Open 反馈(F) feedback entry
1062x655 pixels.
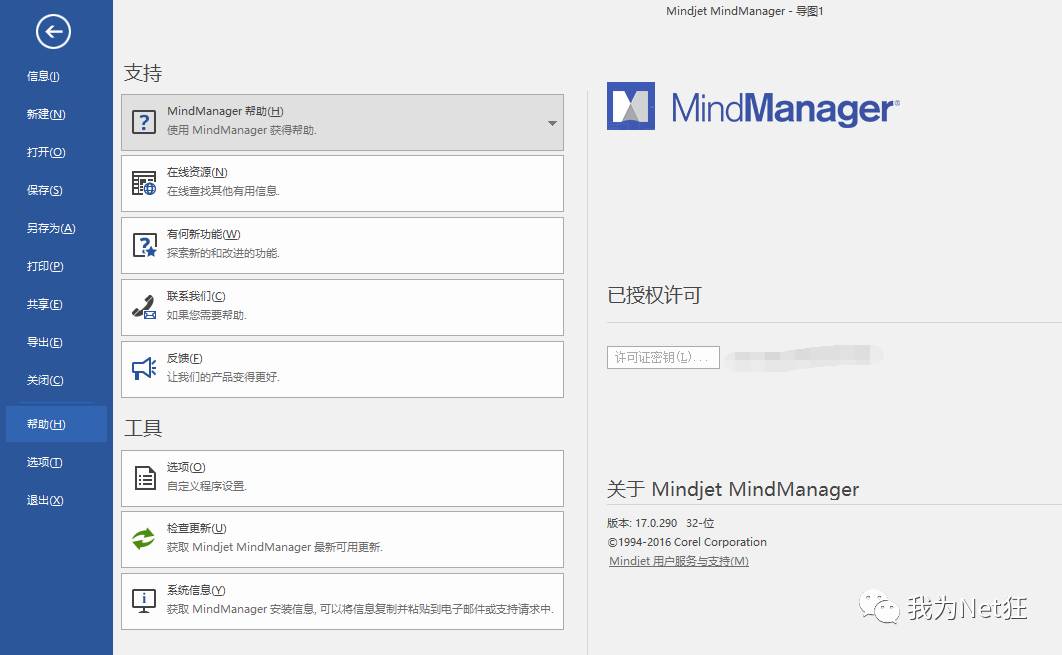342,369
